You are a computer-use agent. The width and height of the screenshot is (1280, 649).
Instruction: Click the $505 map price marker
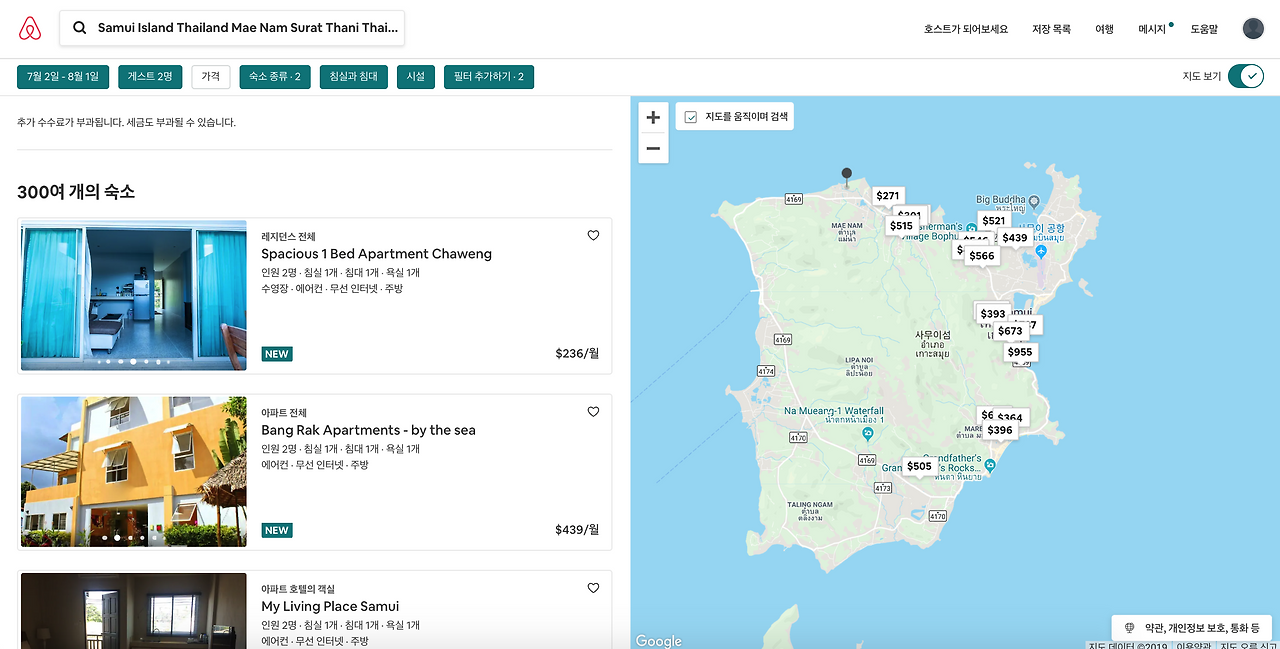tap(919, 466)
